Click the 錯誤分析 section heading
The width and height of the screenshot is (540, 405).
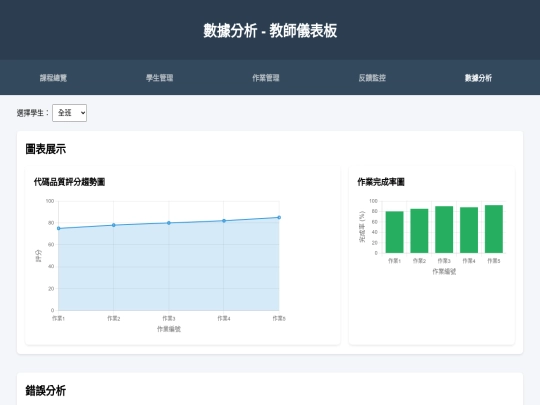coord(45,391)
